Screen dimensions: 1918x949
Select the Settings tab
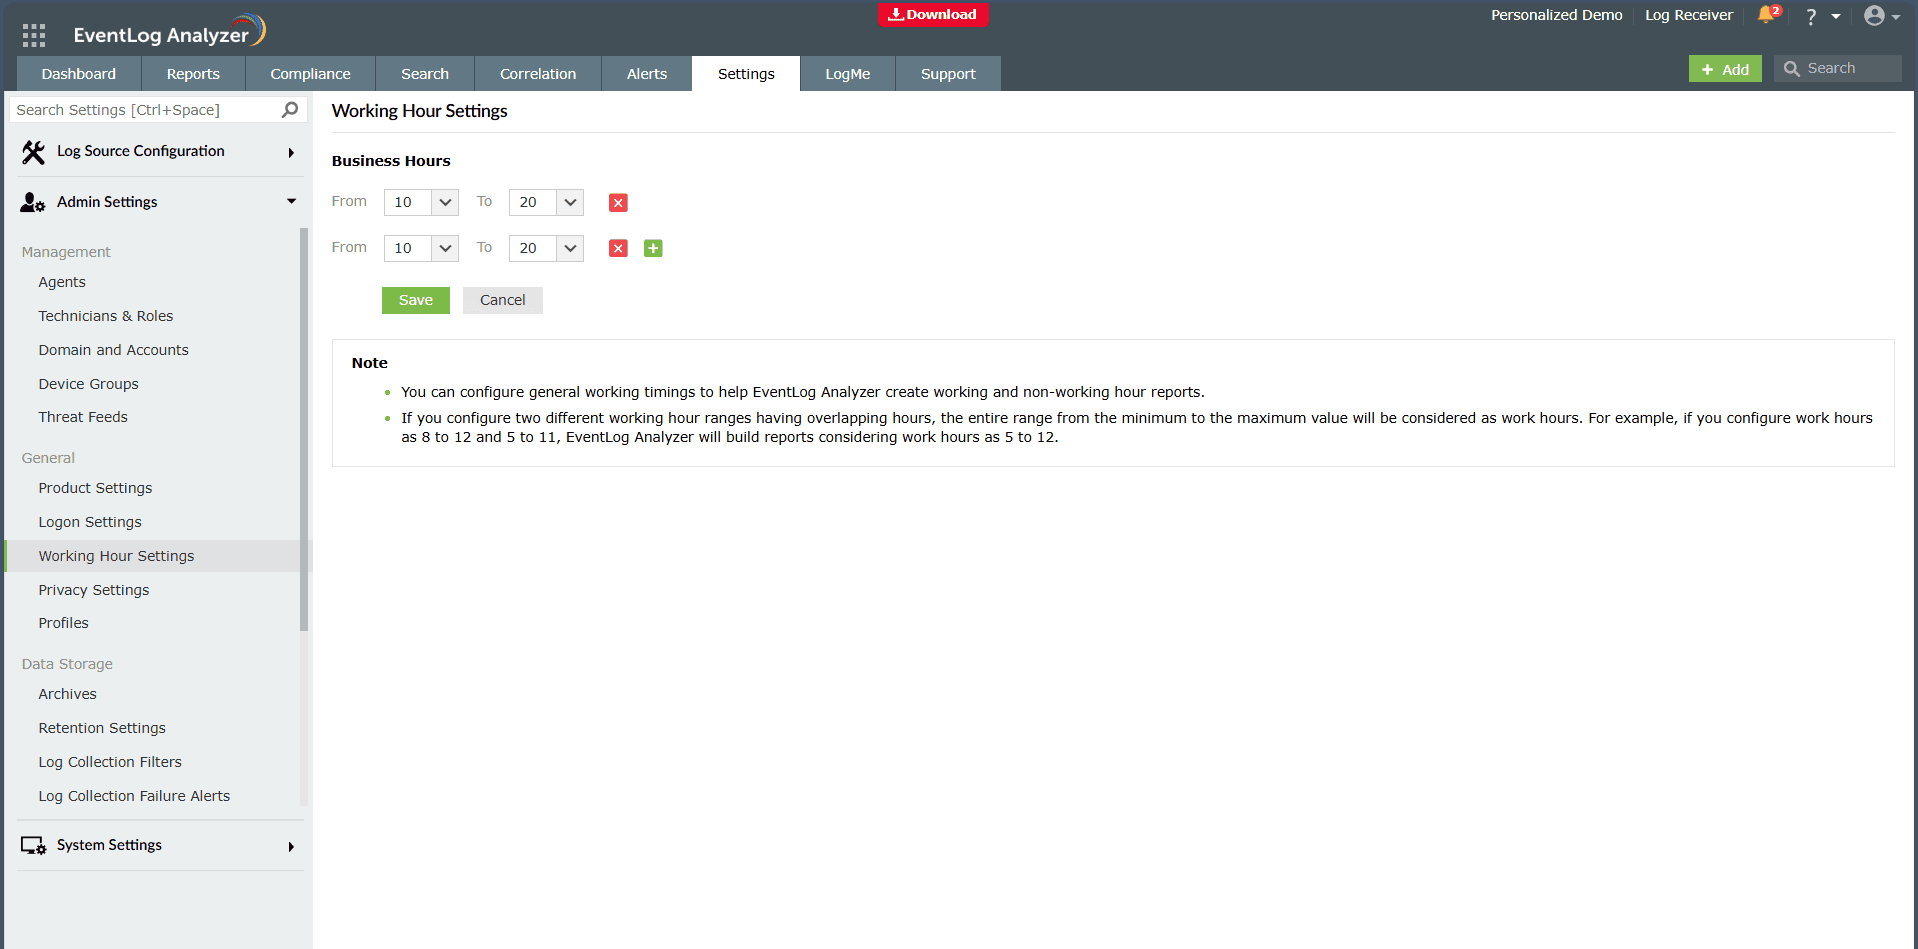(x=746, y=74)
